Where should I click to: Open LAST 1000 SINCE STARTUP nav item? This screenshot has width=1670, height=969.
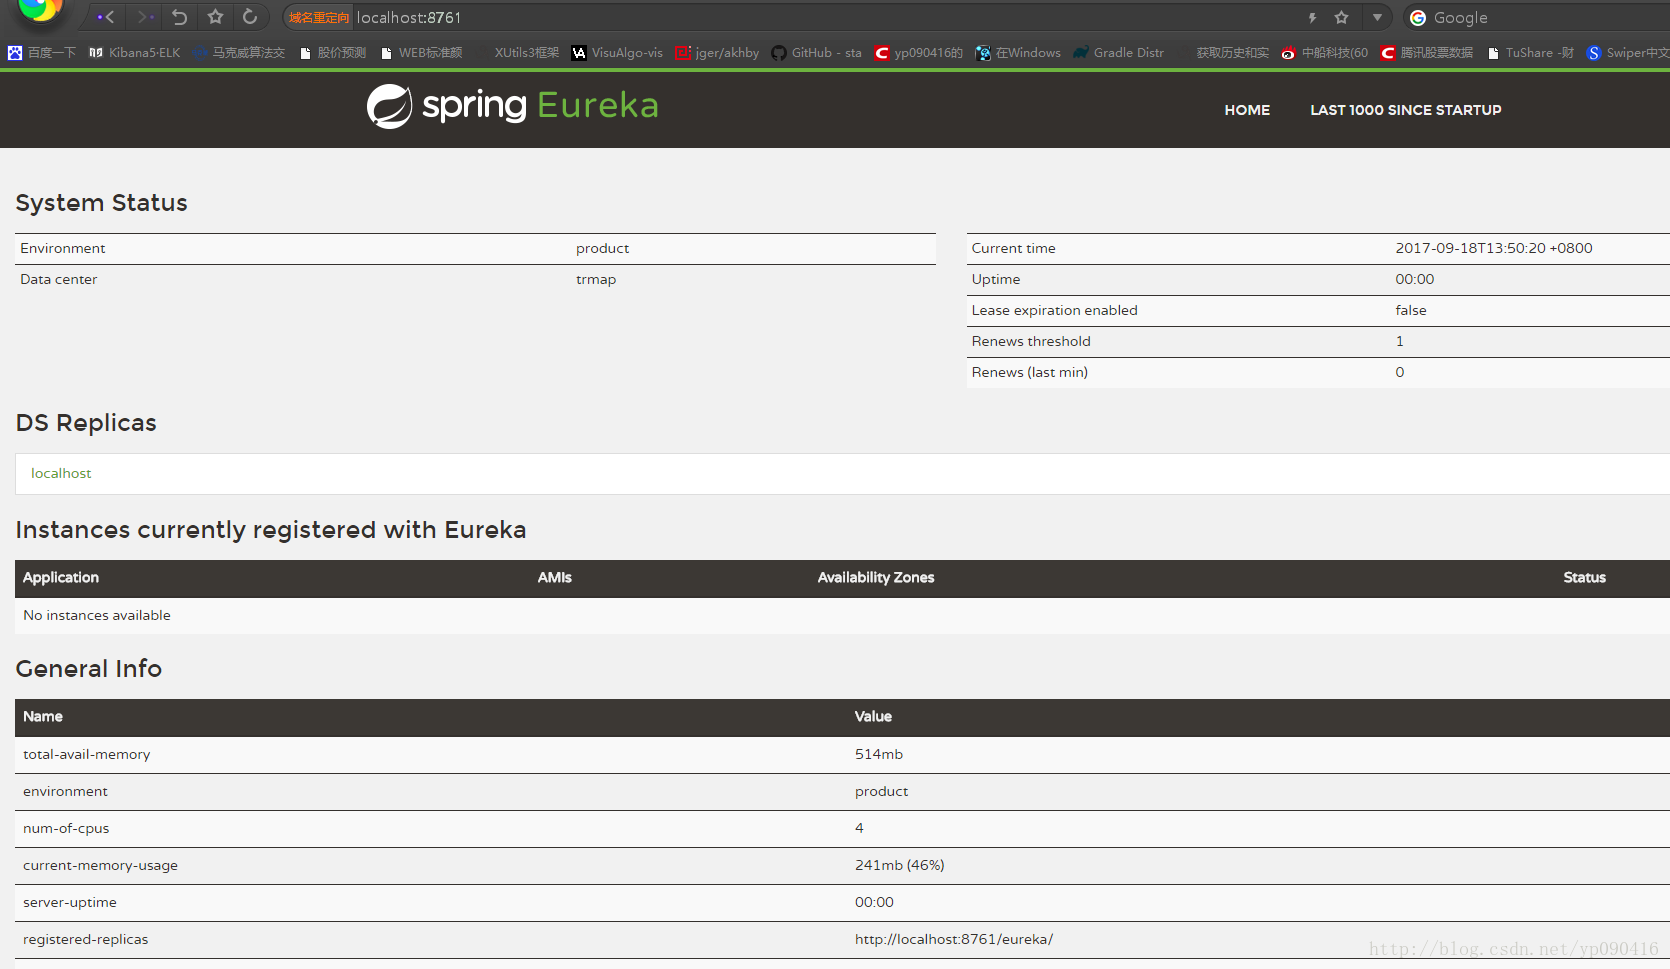click(1406, 110)
